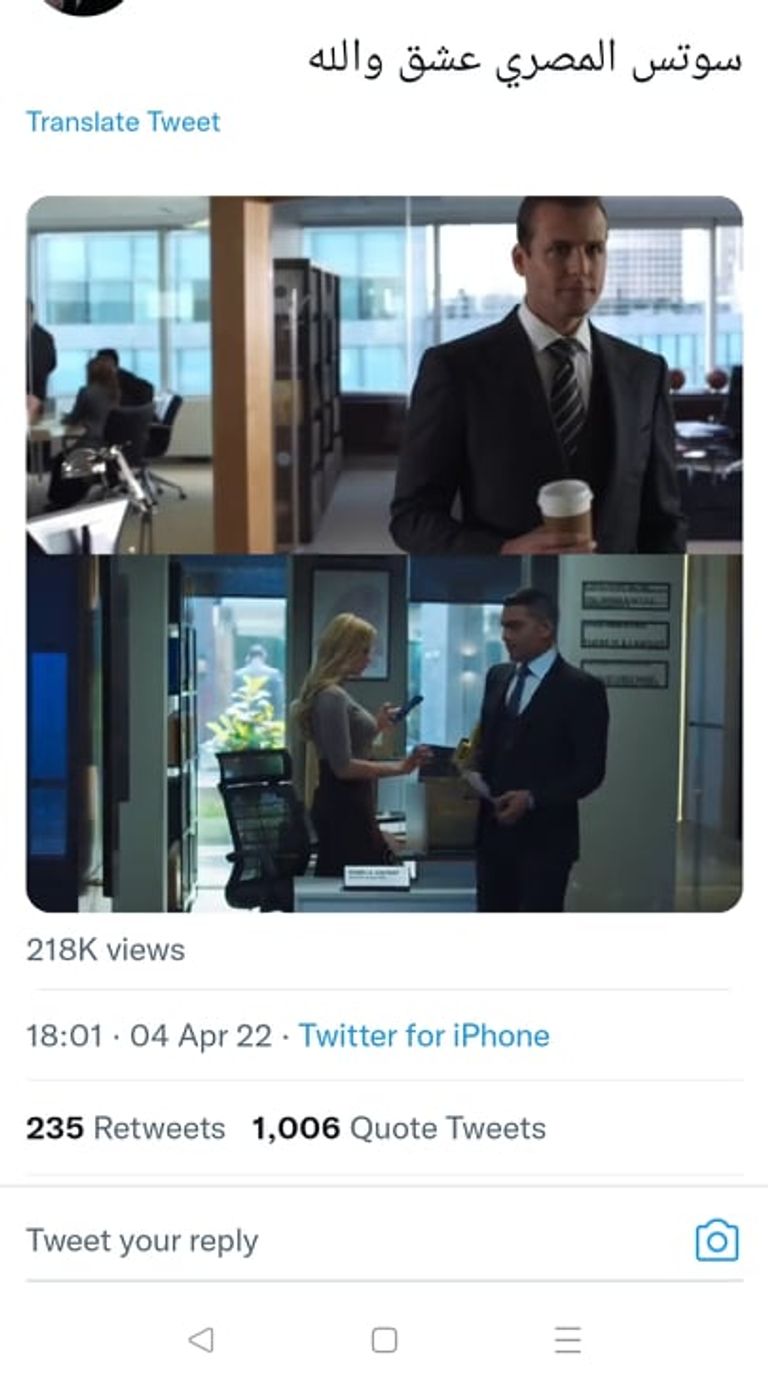Play the embedded Suits video
The height and width of the screenshot is (1388, 768).
[384, 555]
